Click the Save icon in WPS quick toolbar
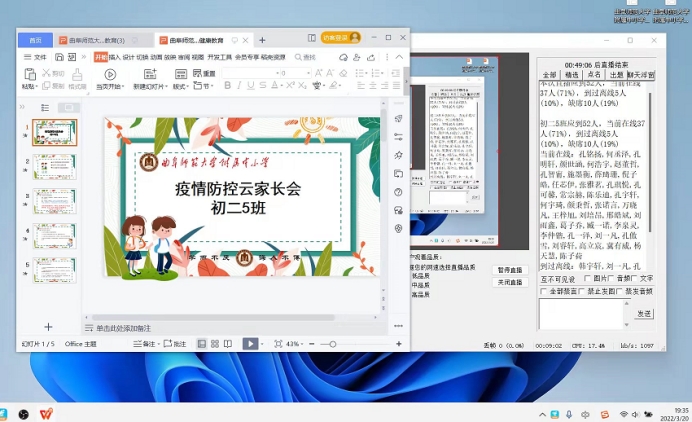Viewport: 692px width, 422px height. pos(59,57)
